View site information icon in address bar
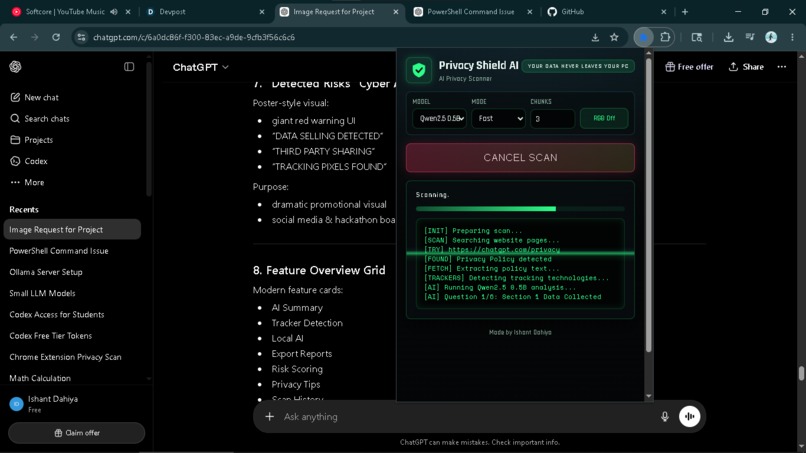 tap(81, 37)
